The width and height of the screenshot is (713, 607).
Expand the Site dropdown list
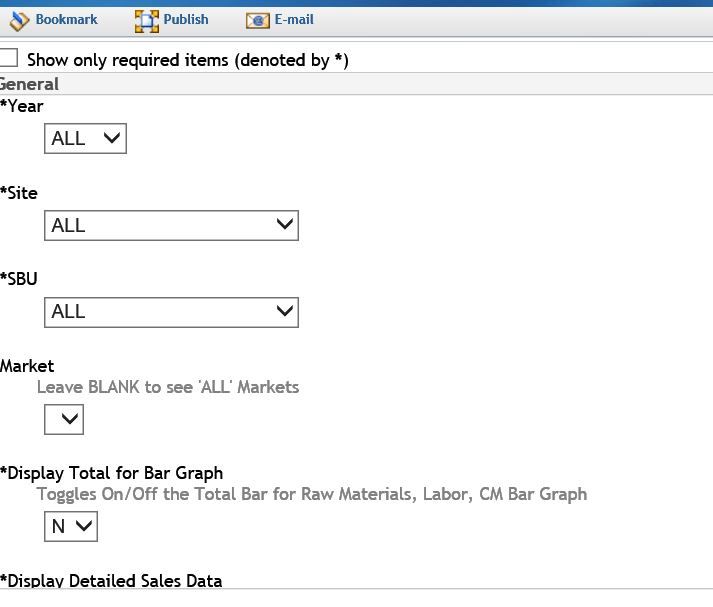tap(171, 225)
